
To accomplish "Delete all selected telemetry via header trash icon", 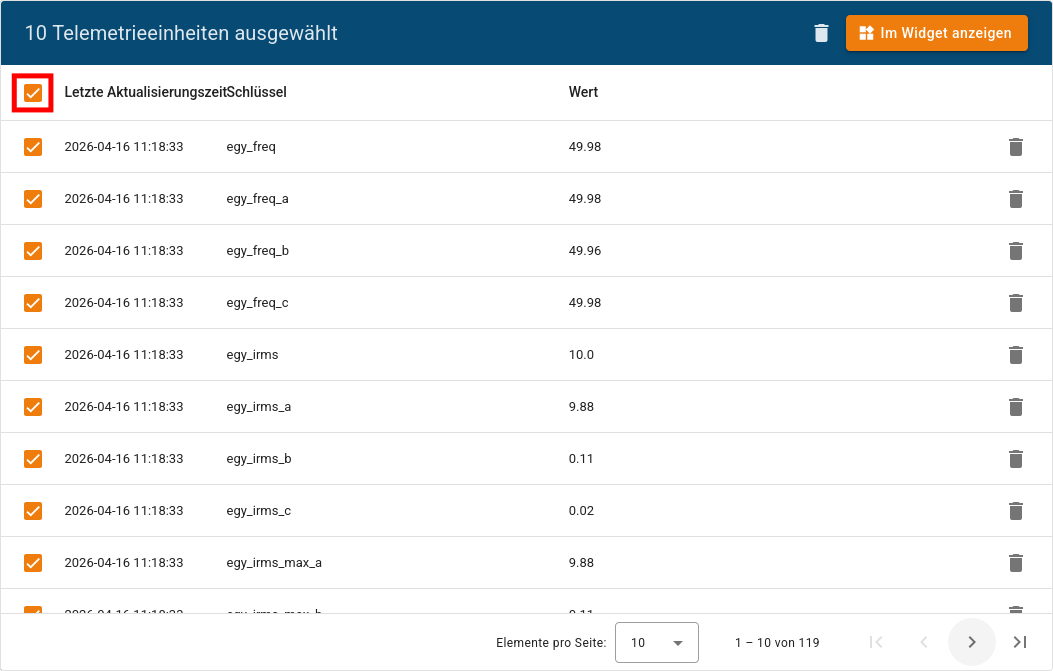I will click(x=821, y=33).
